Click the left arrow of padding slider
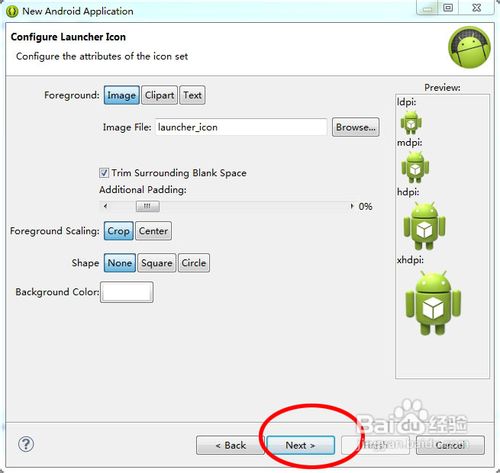500x473 pixels. coord(105,206)
